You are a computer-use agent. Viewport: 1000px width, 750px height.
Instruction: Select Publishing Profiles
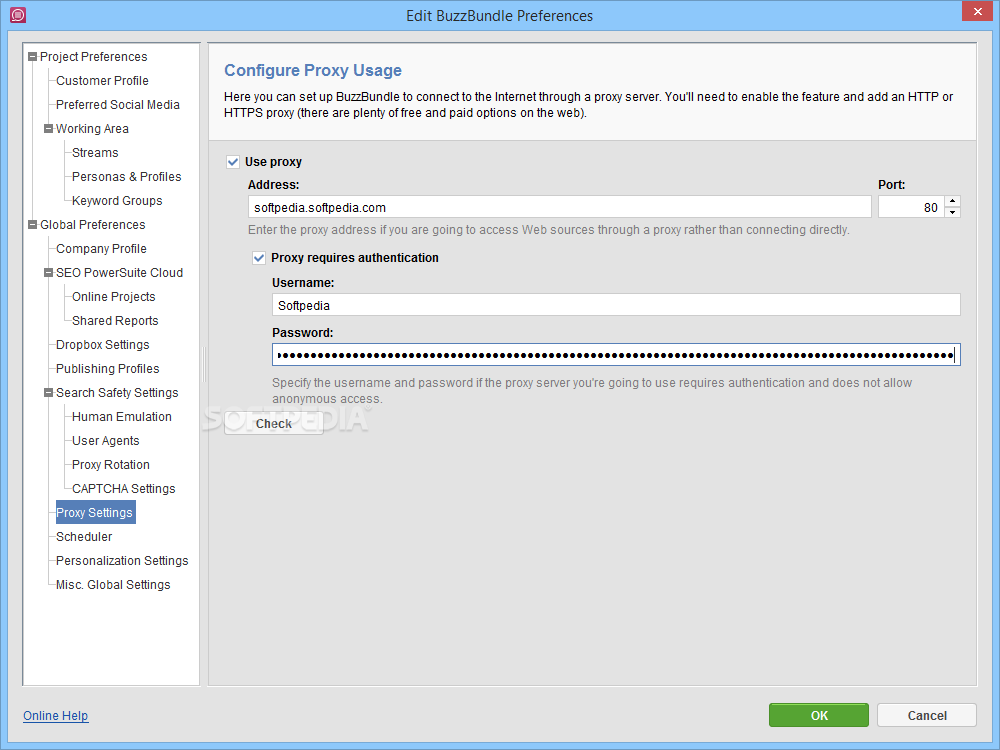pyautogui.click(x=108, y=369)
